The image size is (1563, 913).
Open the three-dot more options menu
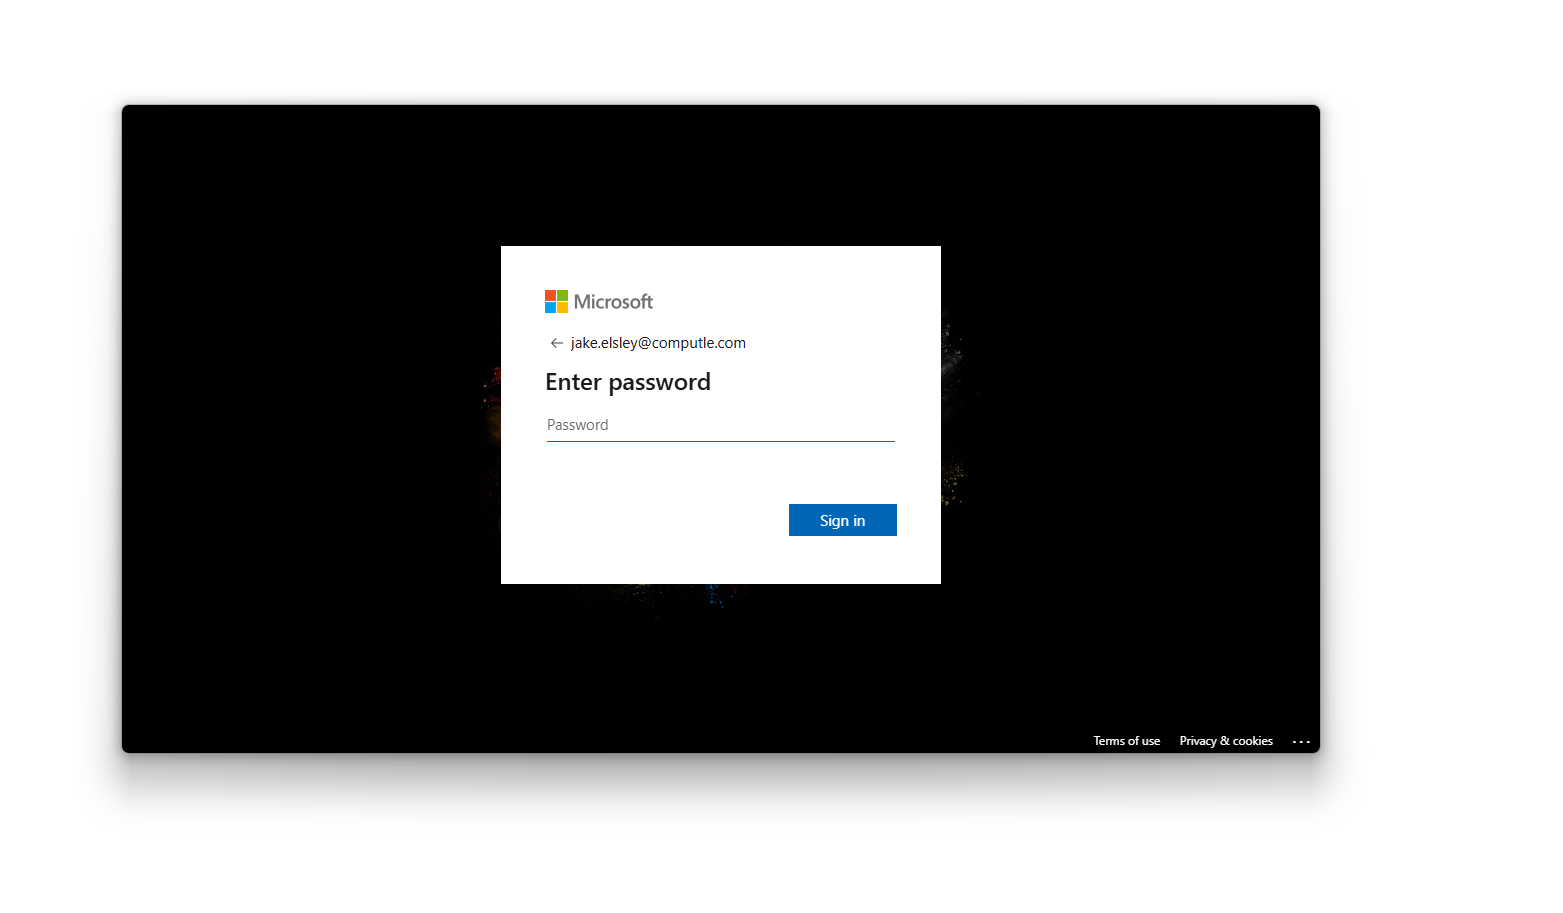pyautogui.click(x=1301, y=742)
